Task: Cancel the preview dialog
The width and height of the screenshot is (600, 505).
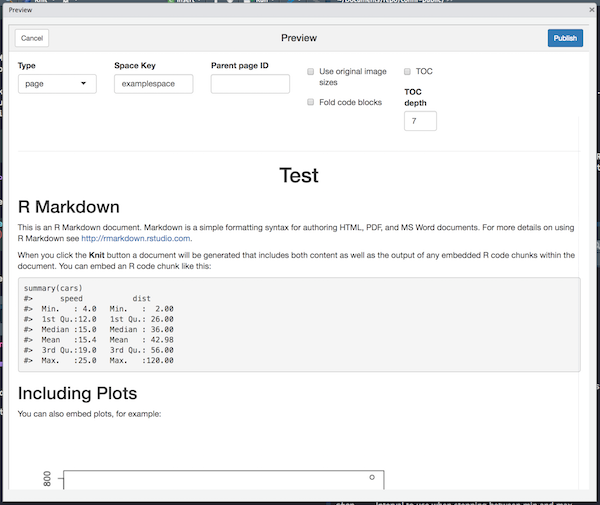Action: [32, 38]
